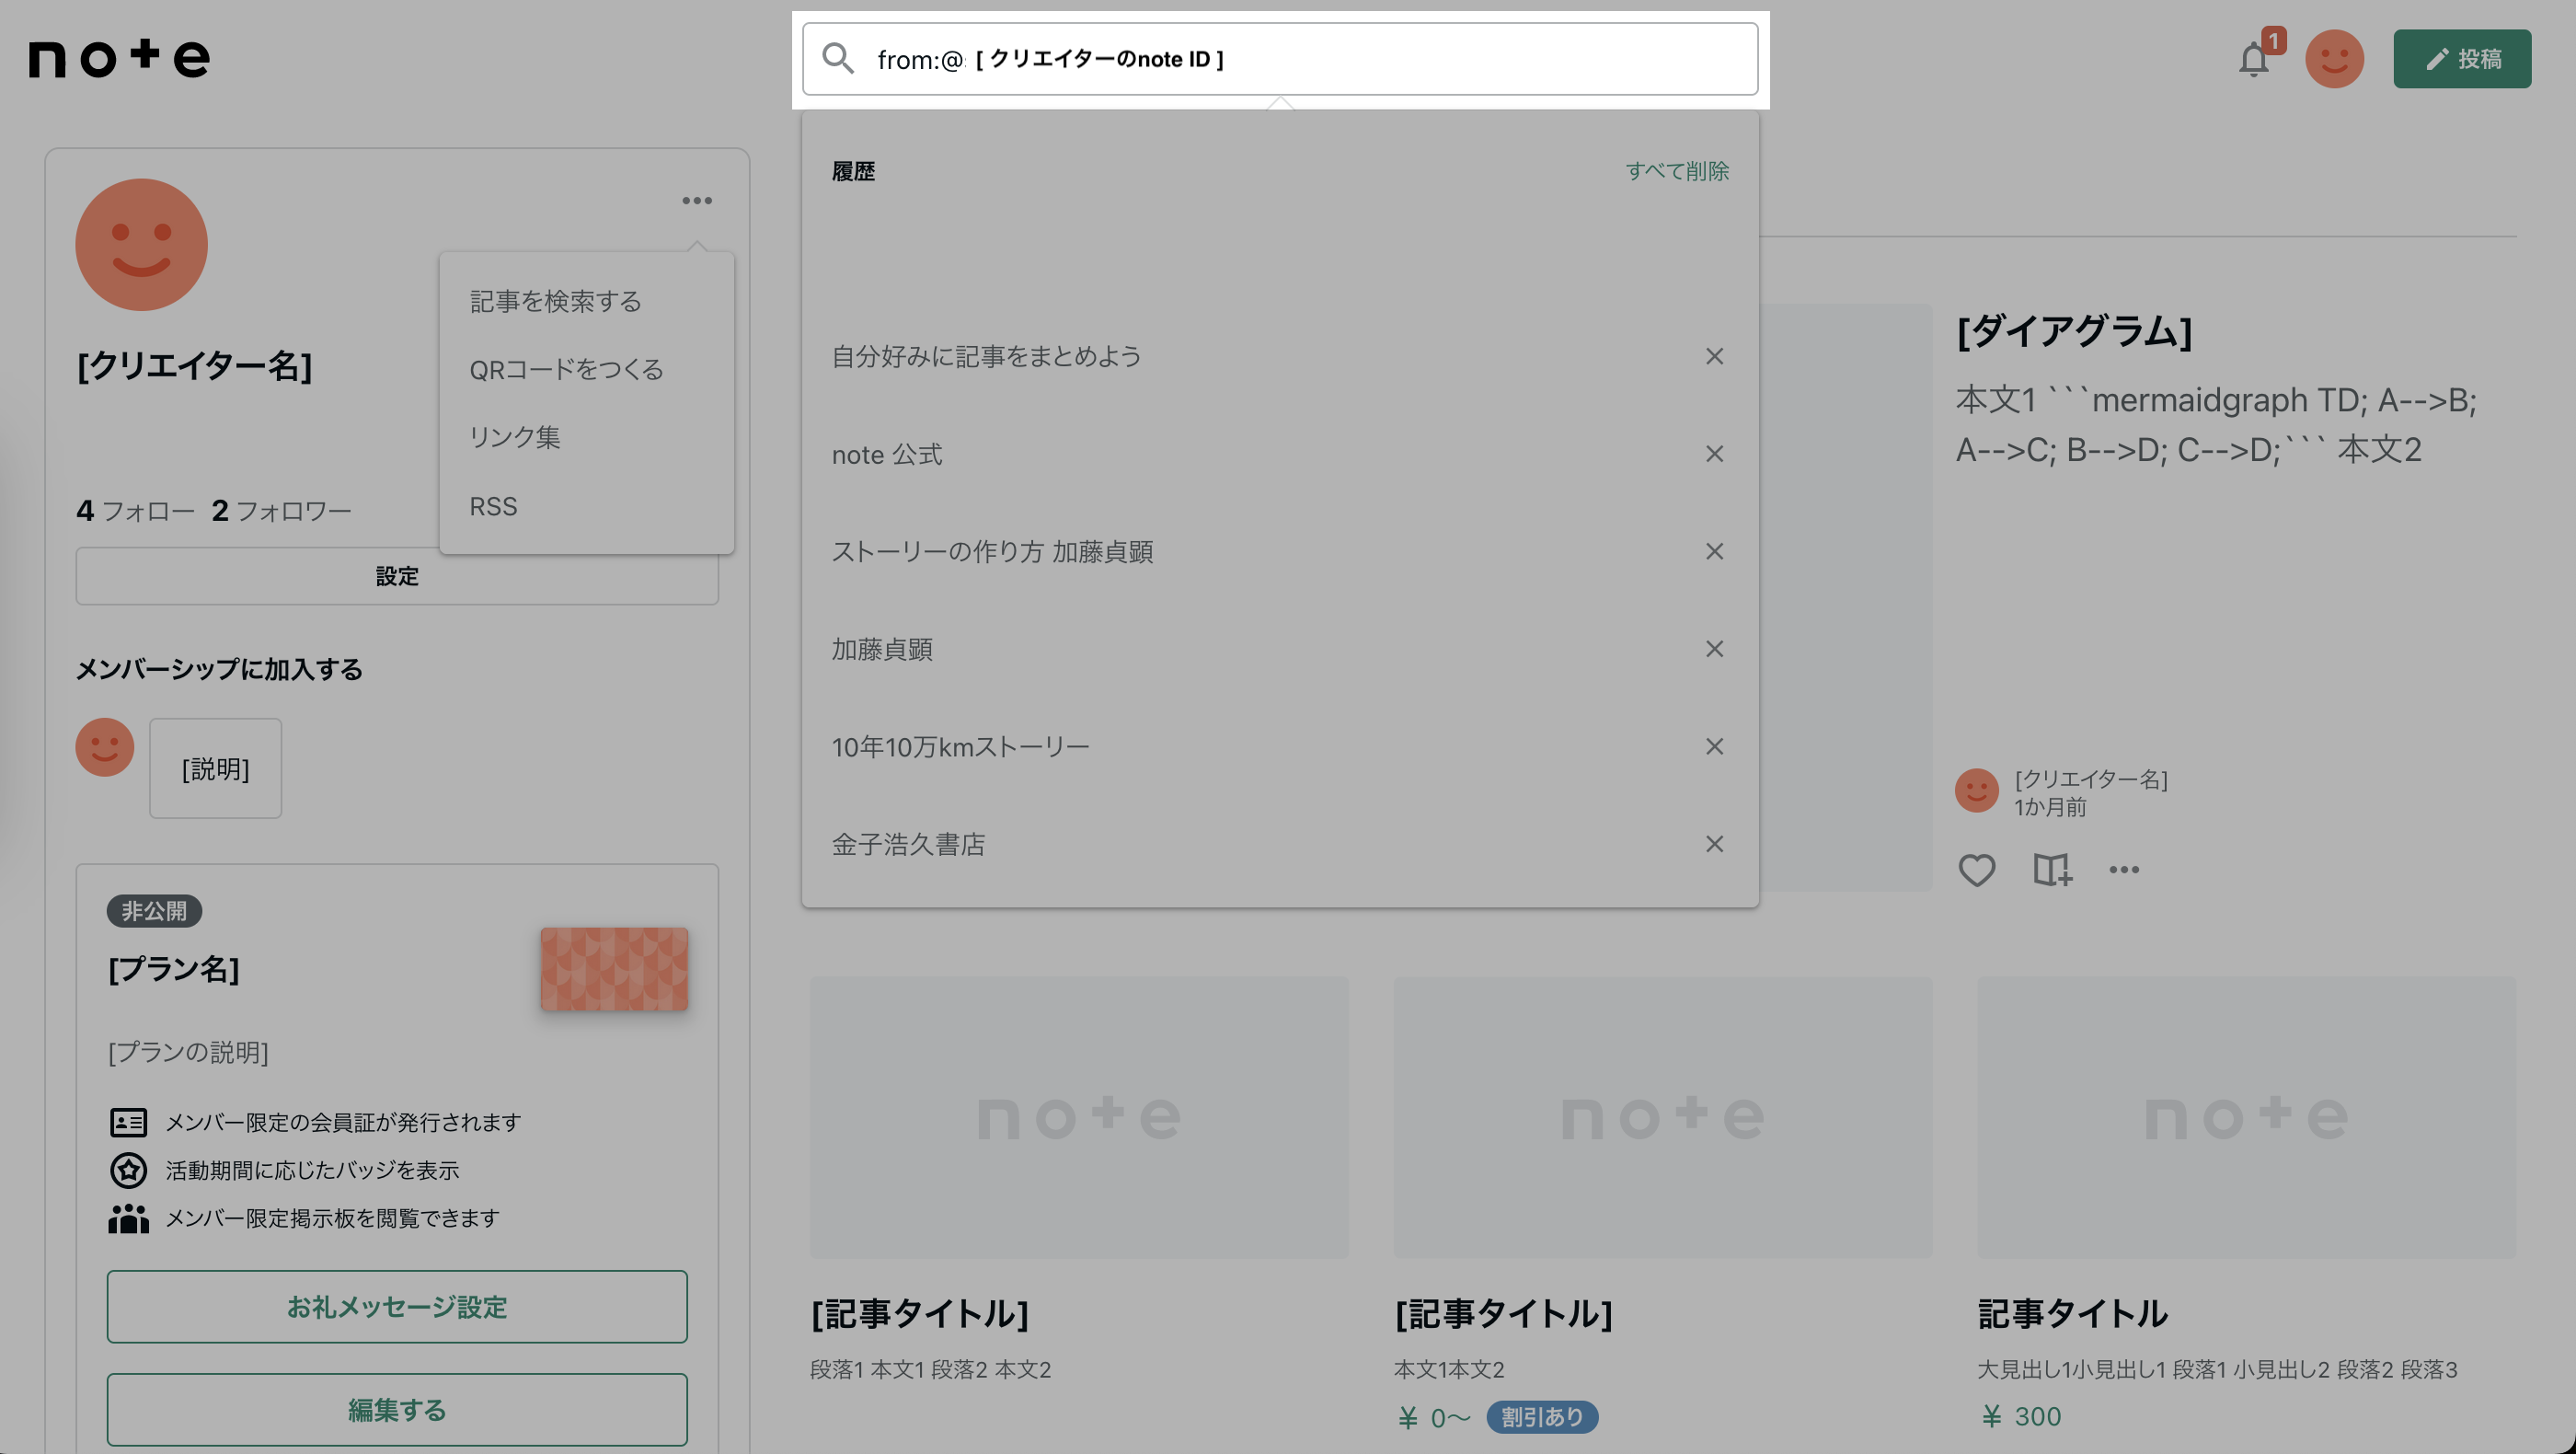Screen dimensions: 2576x1454
Task: Select history item note 公式
Action: (887, 454)
